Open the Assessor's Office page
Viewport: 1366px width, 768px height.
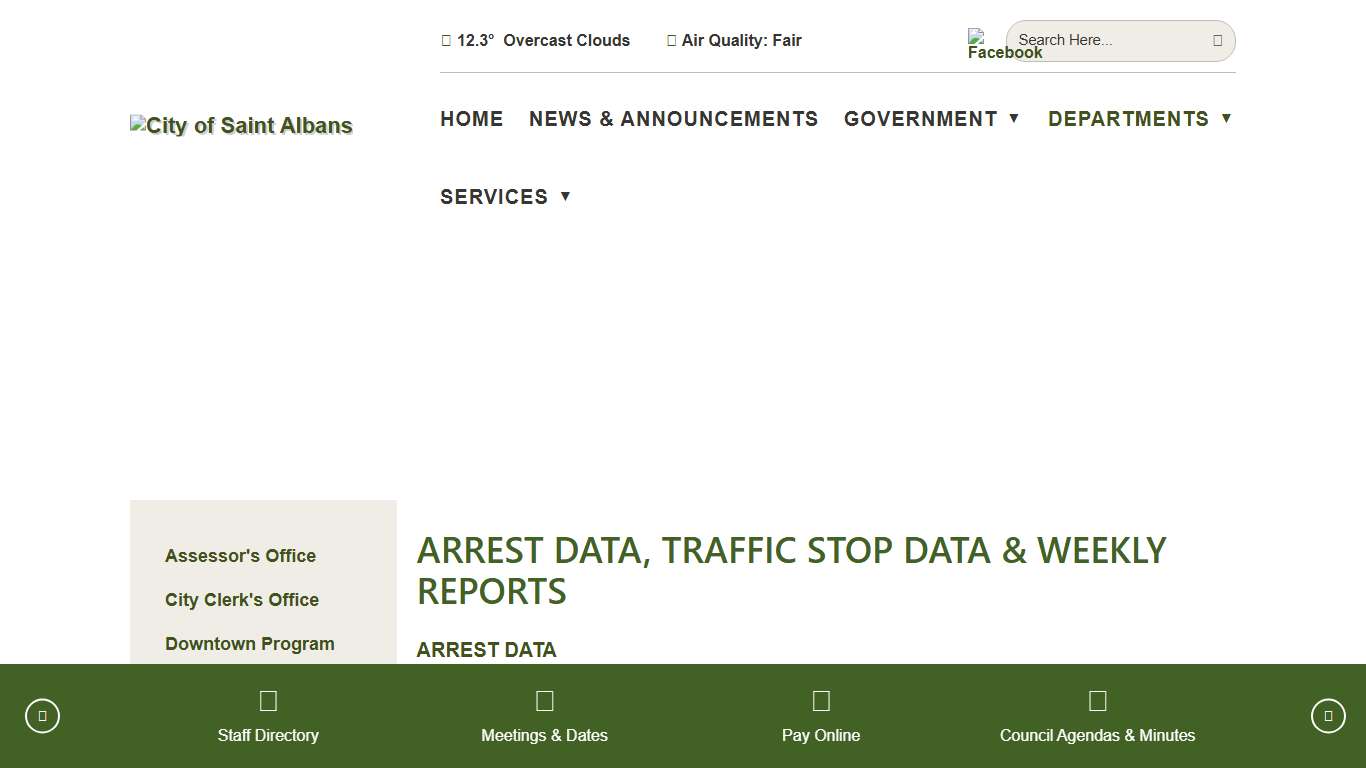(240, 555)
